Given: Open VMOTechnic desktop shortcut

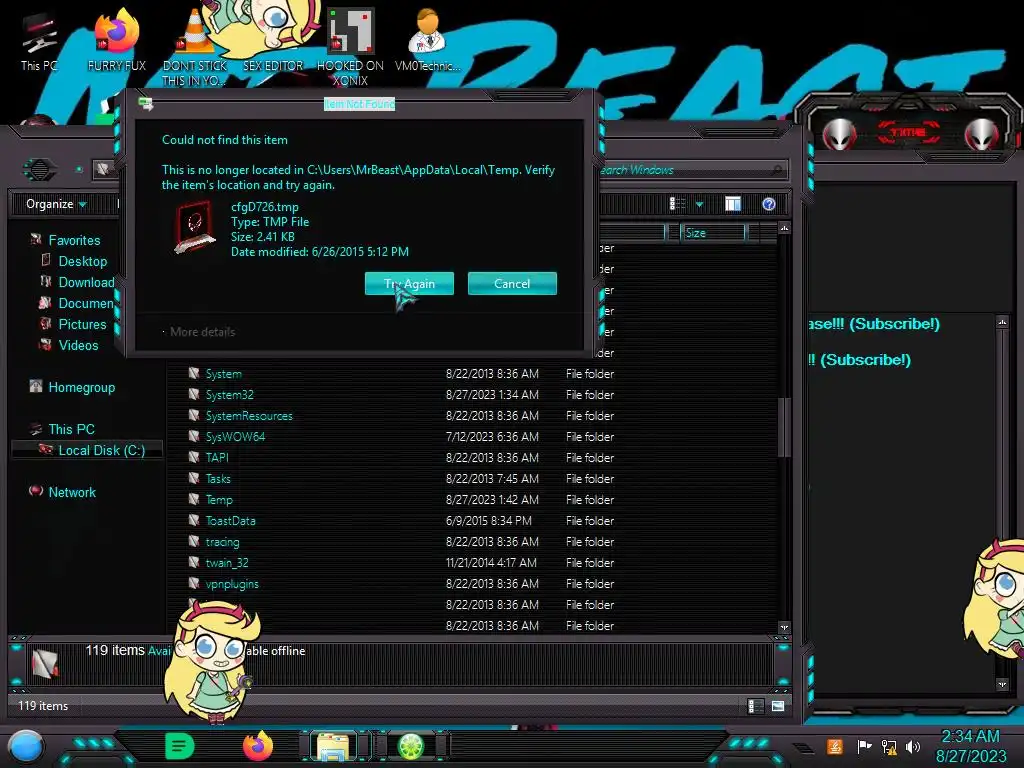Looking at the screenshot, I should tap(427, 41).
